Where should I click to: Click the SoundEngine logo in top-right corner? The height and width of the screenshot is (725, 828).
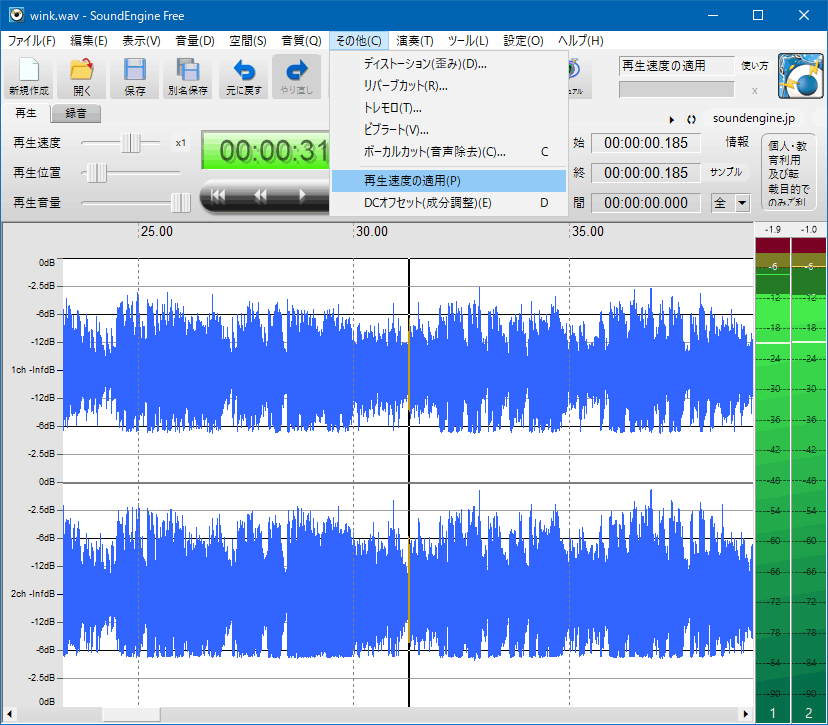coord(801,76)
